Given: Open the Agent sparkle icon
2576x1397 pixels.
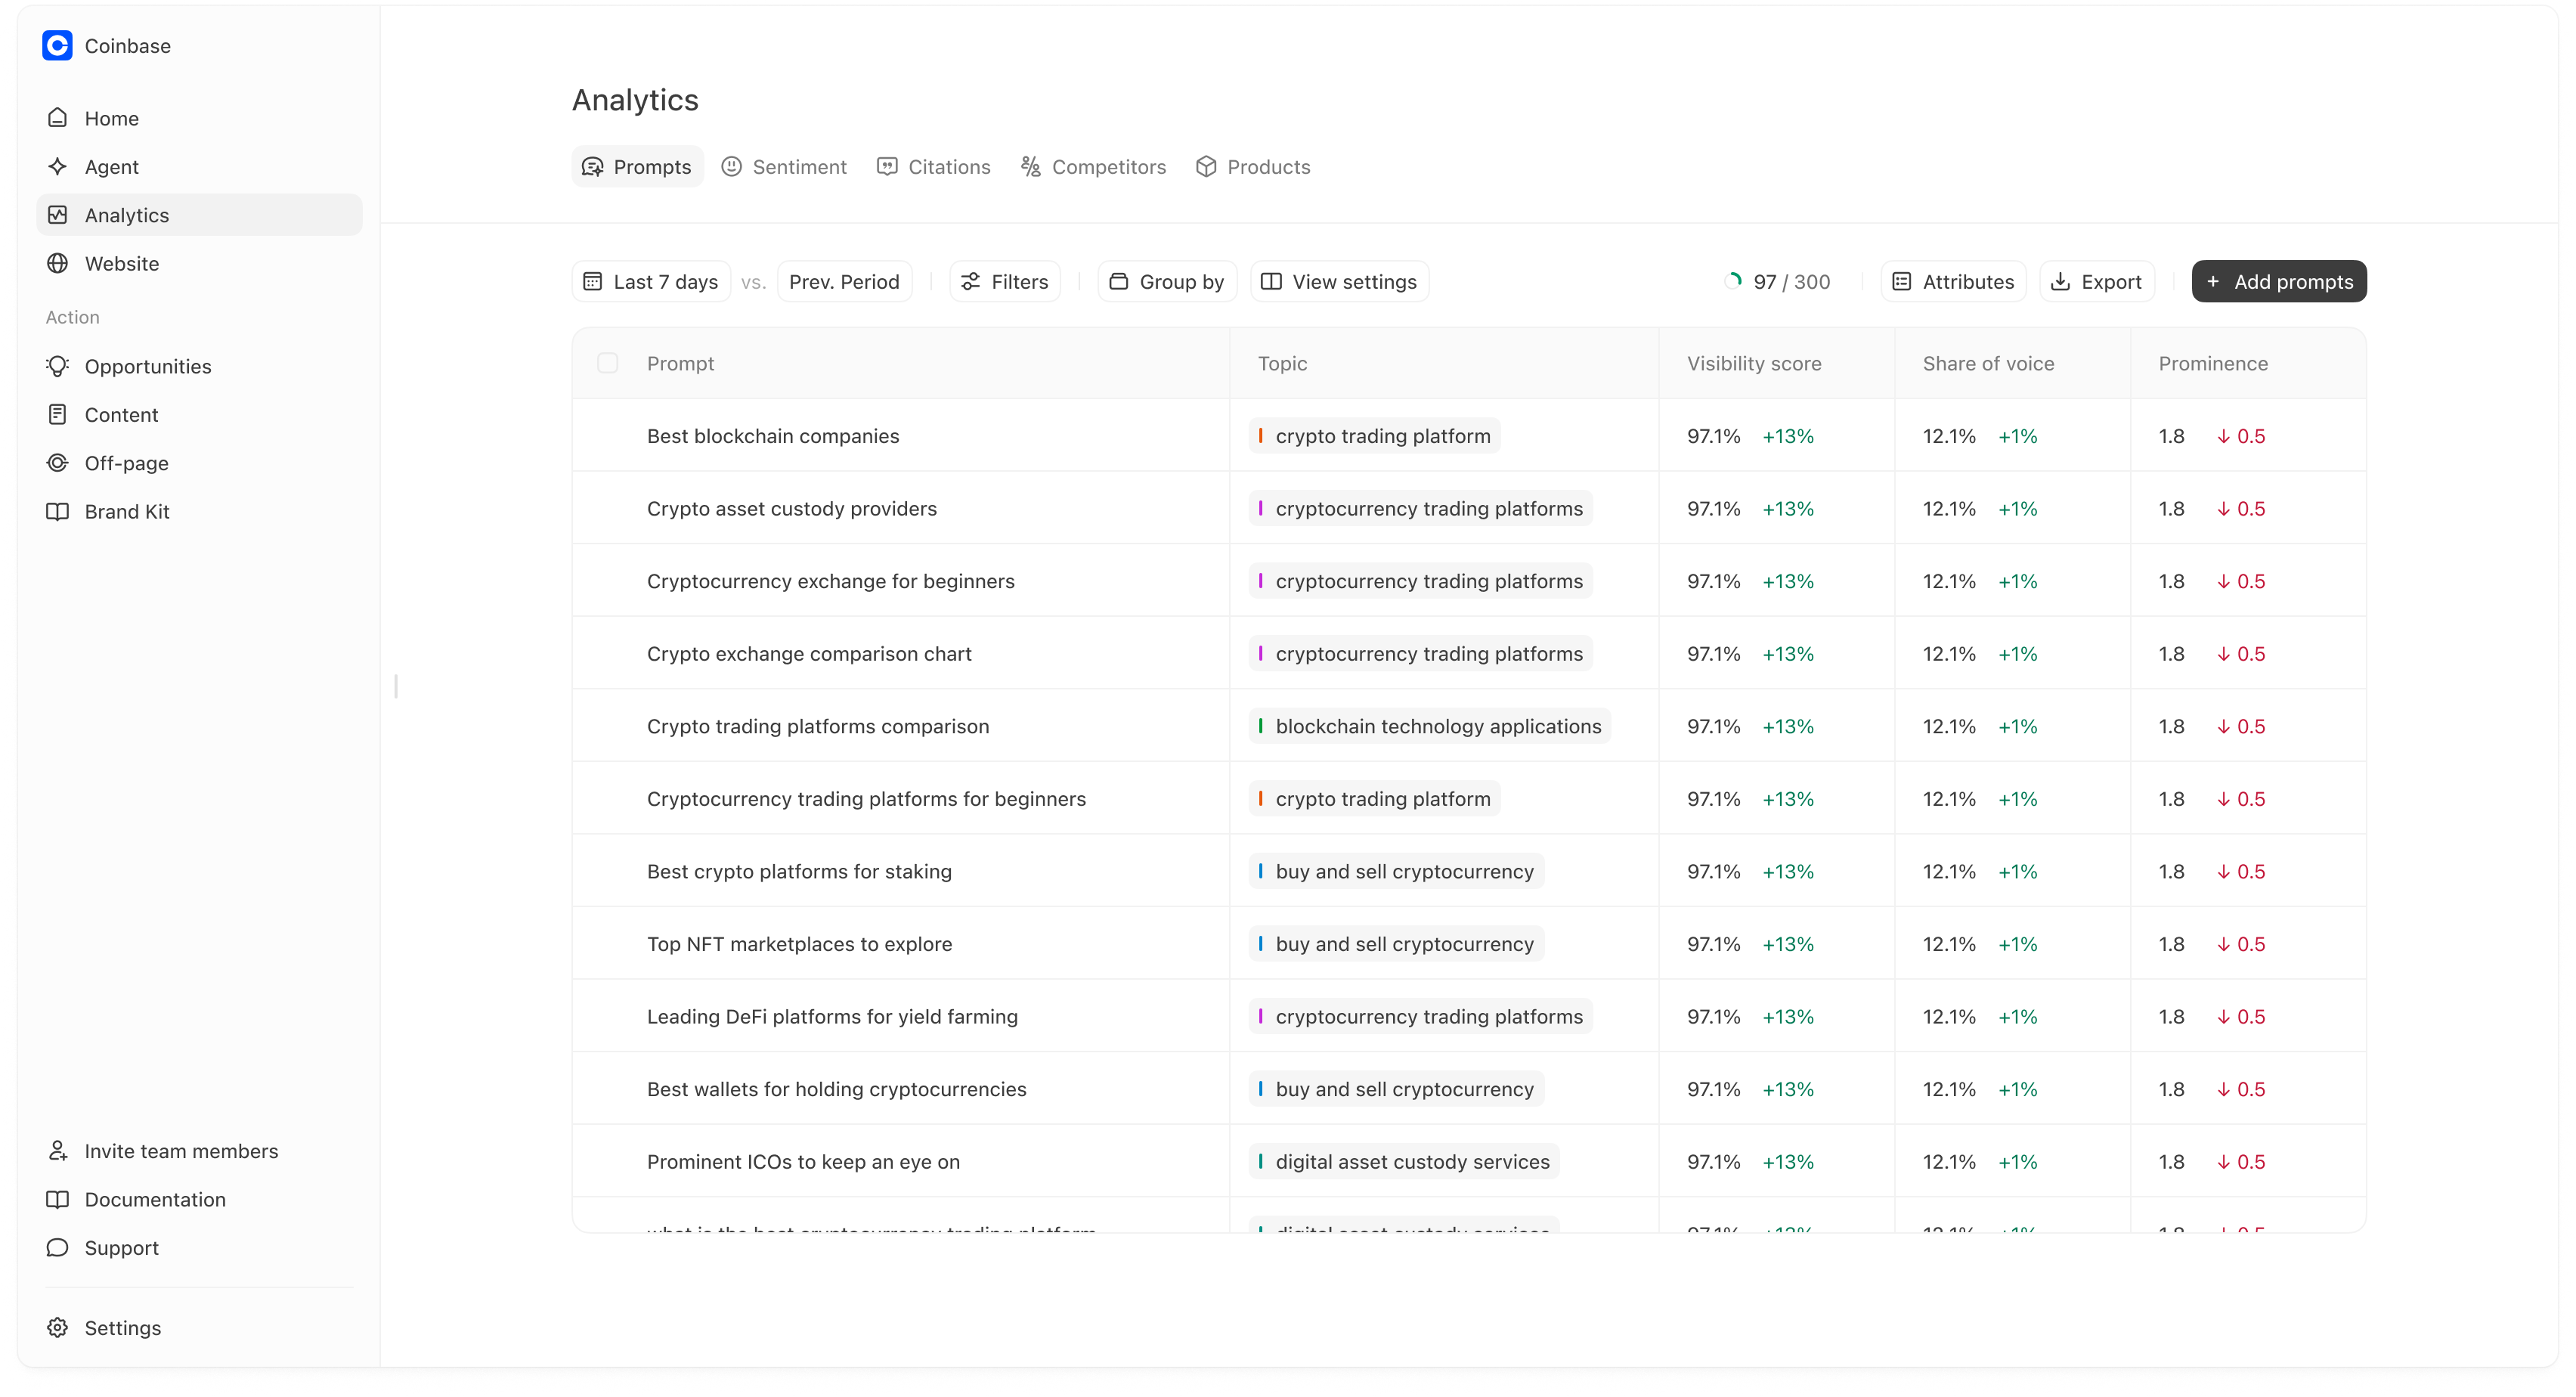Looking at the screenshot, I should point(58,167).
